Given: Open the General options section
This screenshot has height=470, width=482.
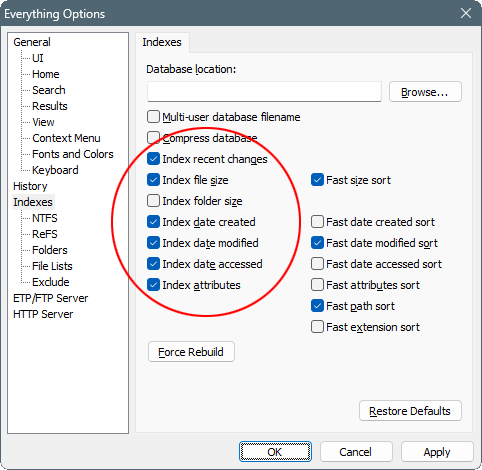Looking at the screenshot, I should tap(32, 42).
